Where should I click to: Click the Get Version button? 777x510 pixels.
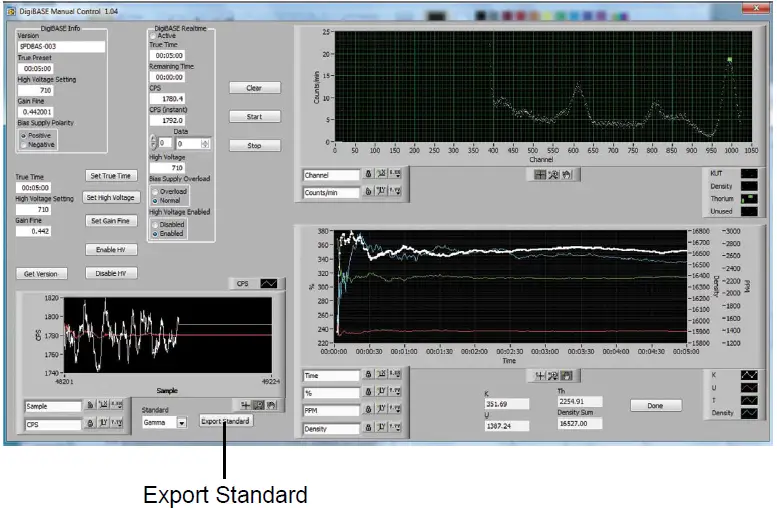pos(41,274)
